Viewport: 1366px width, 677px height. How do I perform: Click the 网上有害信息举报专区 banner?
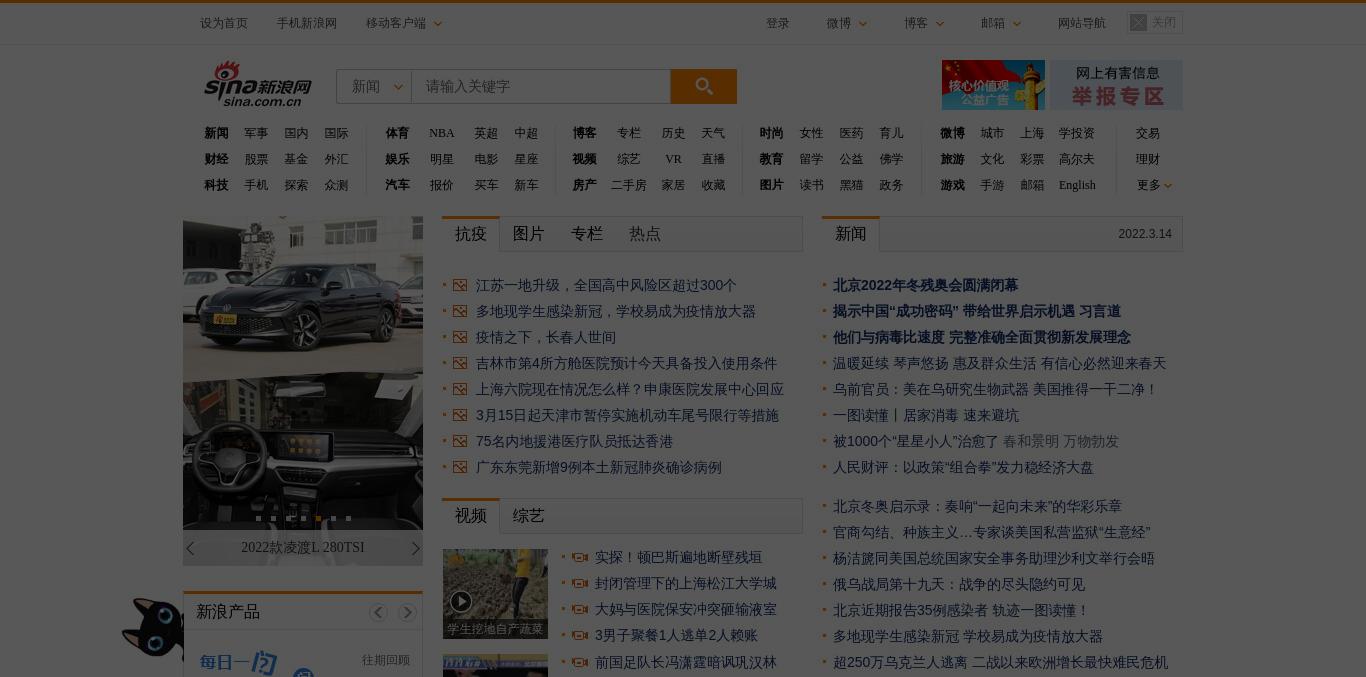pos(1116,85)
